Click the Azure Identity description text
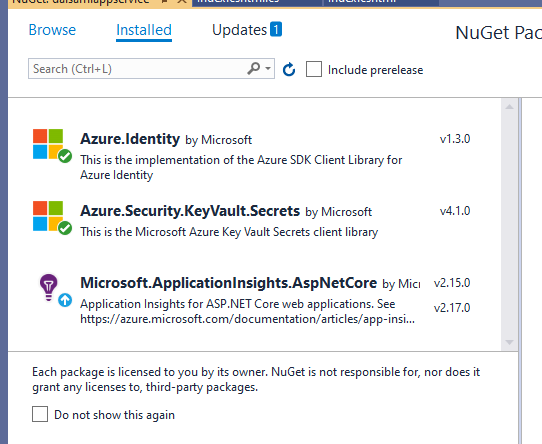 tap(241, 168)
